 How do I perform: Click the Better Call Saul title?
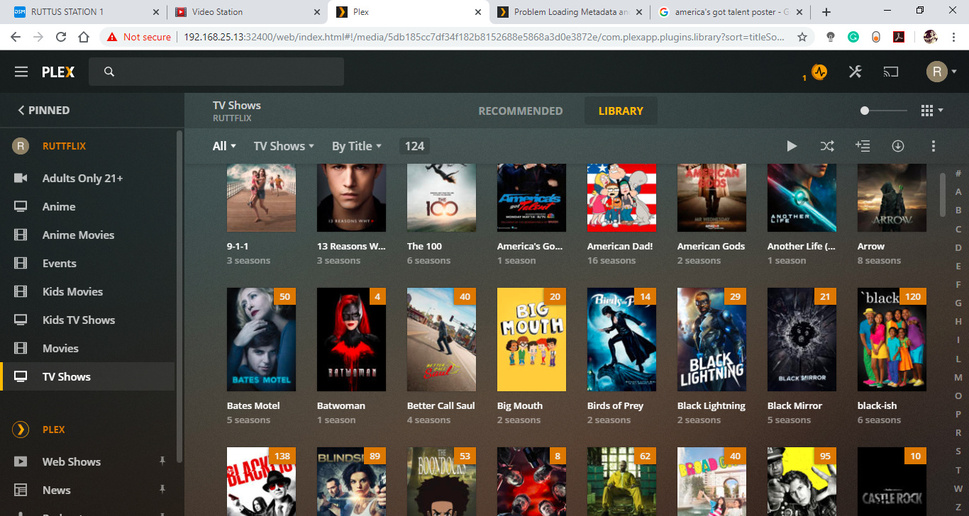441,405
